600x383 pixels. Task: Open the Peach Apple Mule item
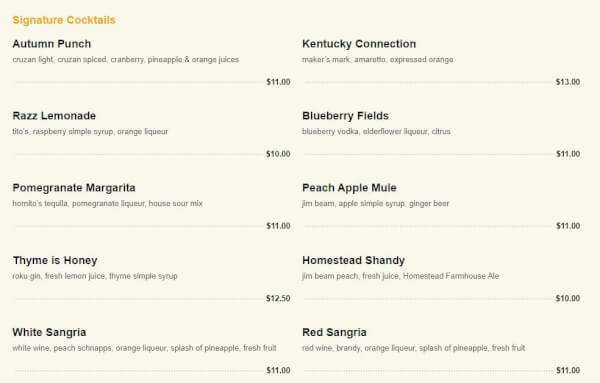coord(349,188)
